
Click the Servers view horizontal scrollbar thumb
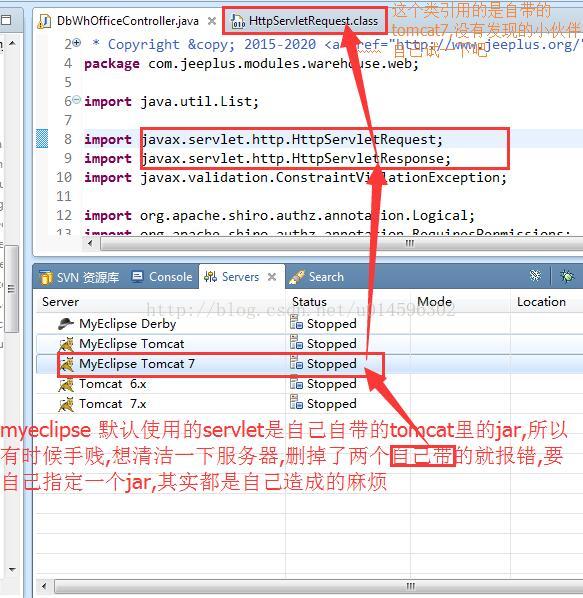point(318,586)
